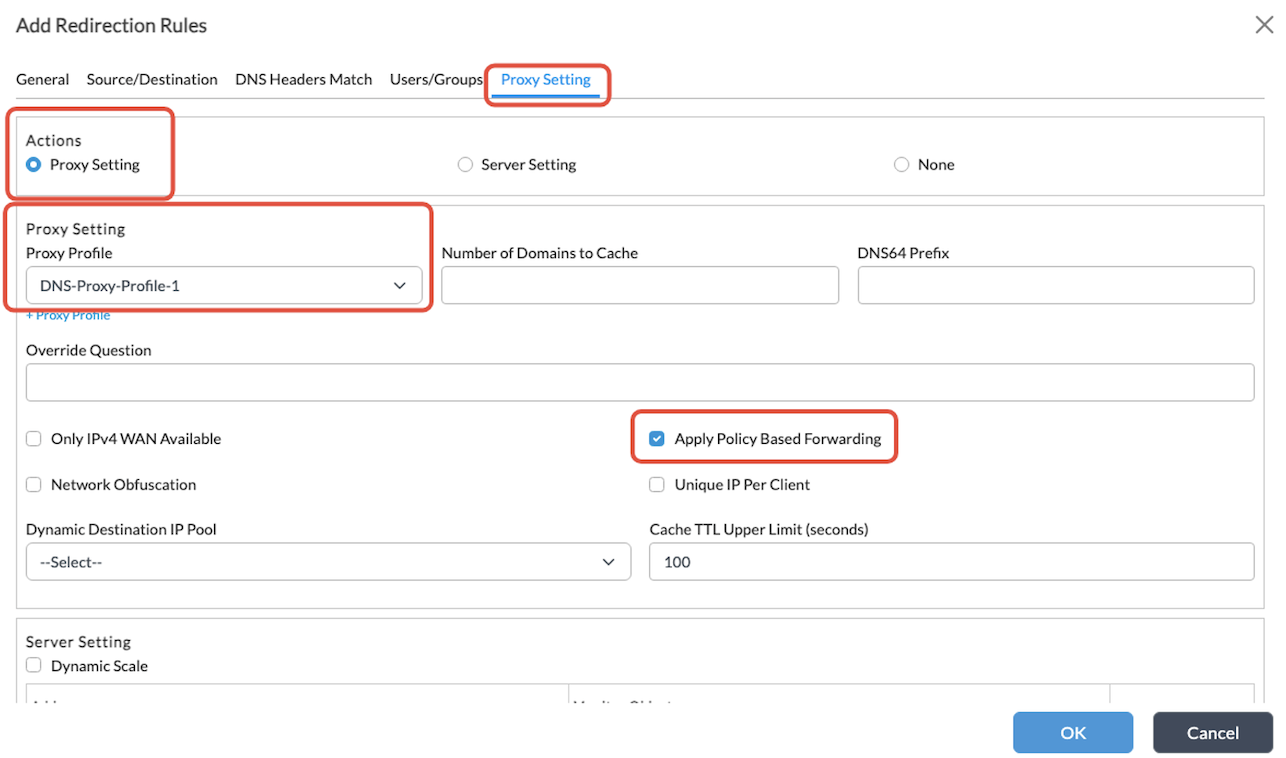Enable Only IPv4 WAN Available checkbox
Image resolution: width=1286 pixels, height=758 pixels.
click(34, 439)
